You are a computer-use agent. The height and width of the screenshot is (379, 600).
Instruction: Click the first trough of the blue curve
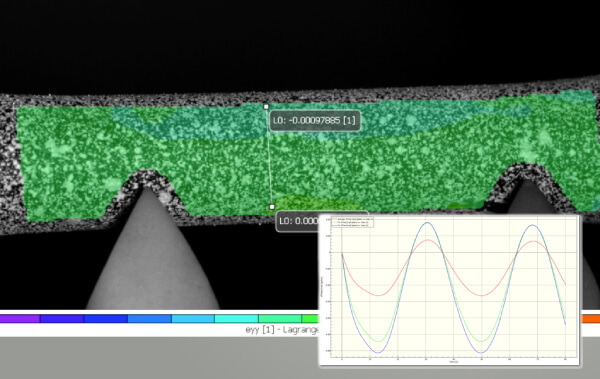tap(378, 353)
